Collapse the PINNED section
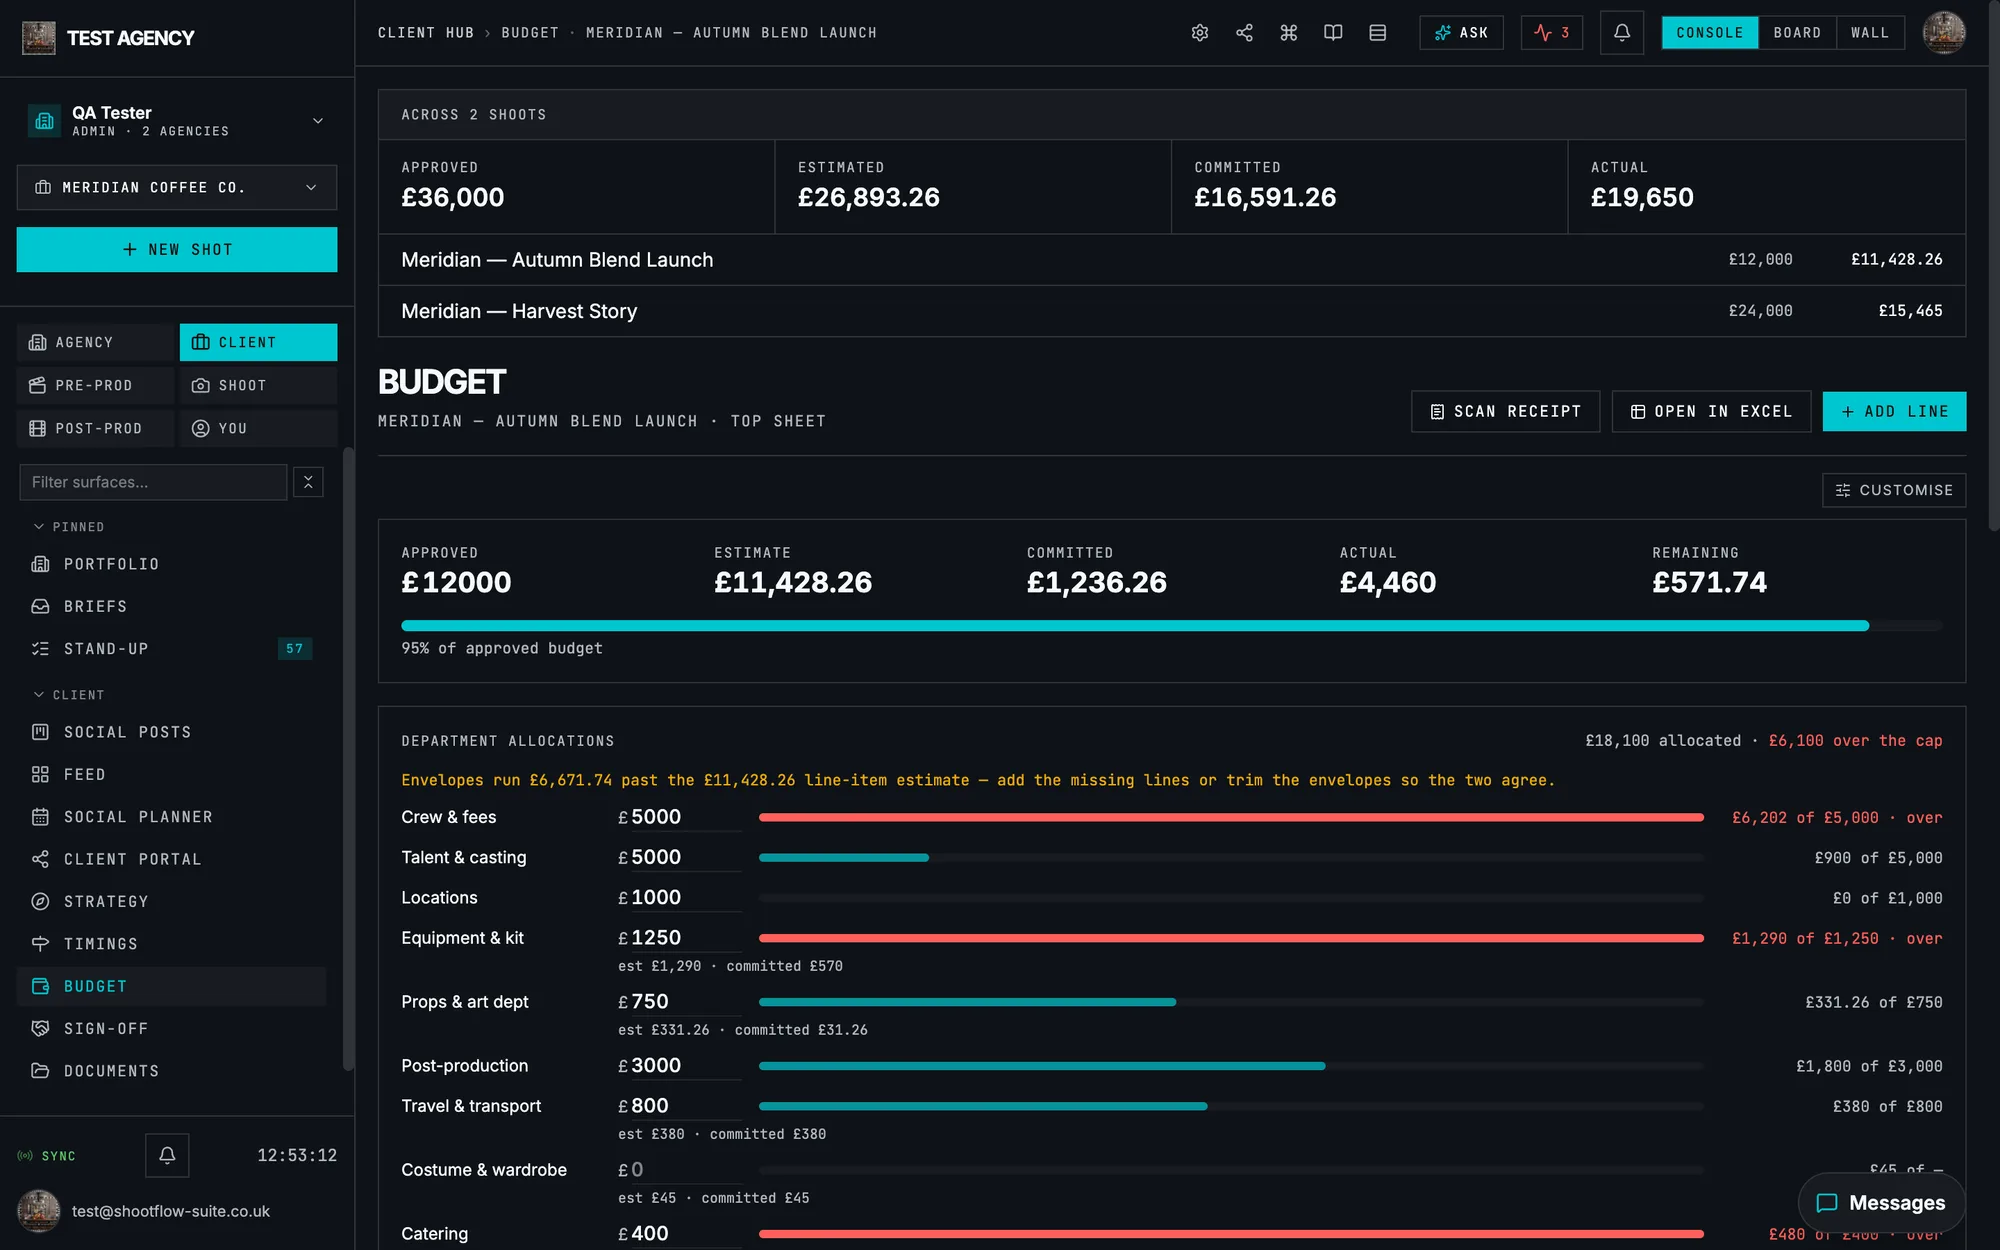This screenshot has width=2000, height=1250. (69, 527)
